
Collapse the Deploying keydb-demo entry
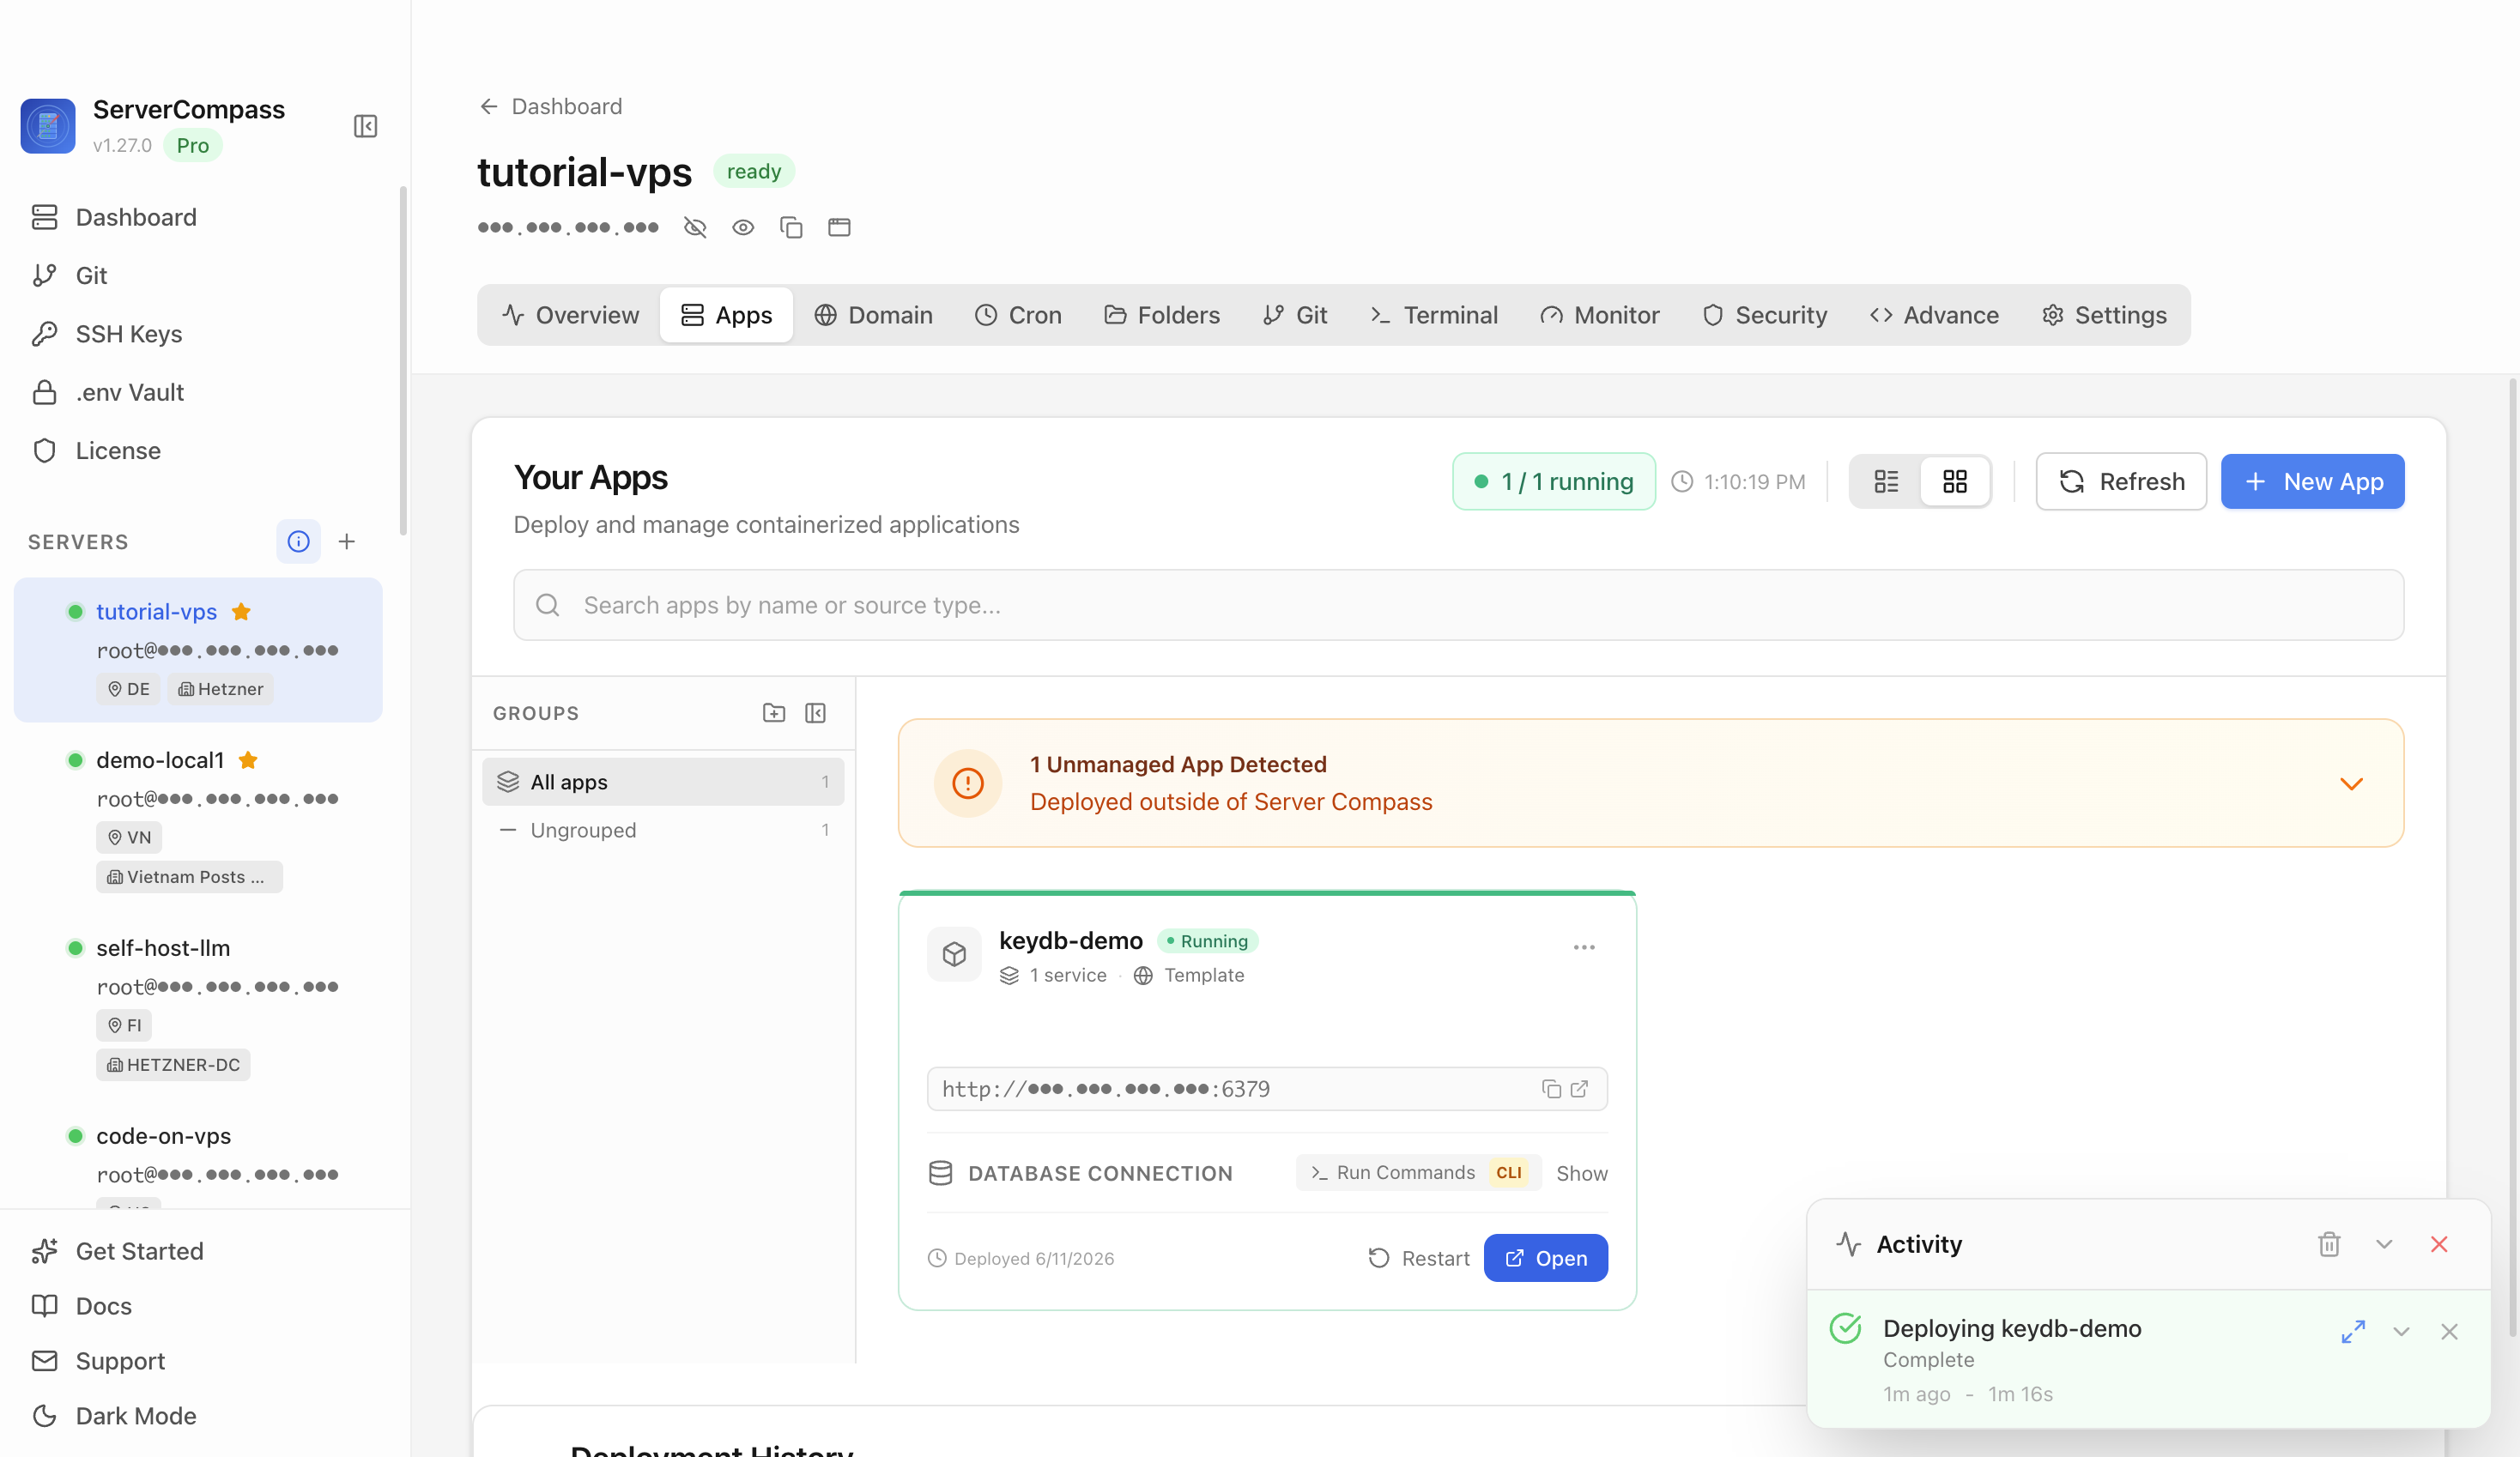click(x=2401, y=1331)
